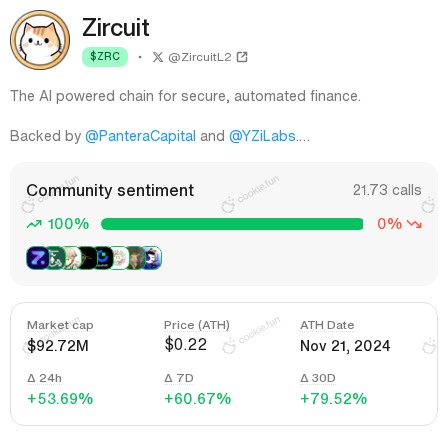Click the Price (ATH) label
The width and height of the screenshot is (448, 436).
point(197,325)
